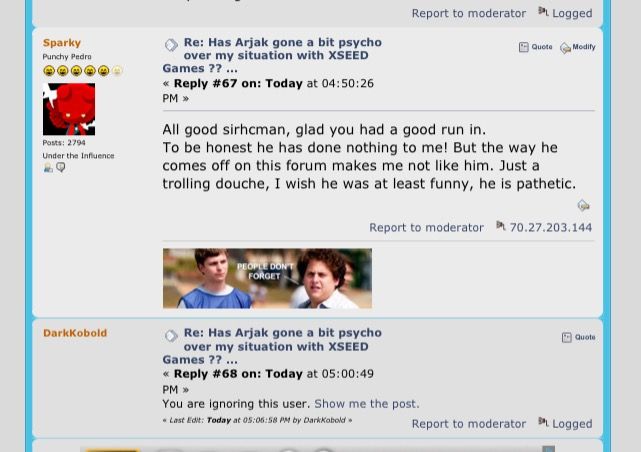This screenshot has width=641, height=452.
Task: Report Sparky's reply #67 to moderator
Action: [426, 228]
